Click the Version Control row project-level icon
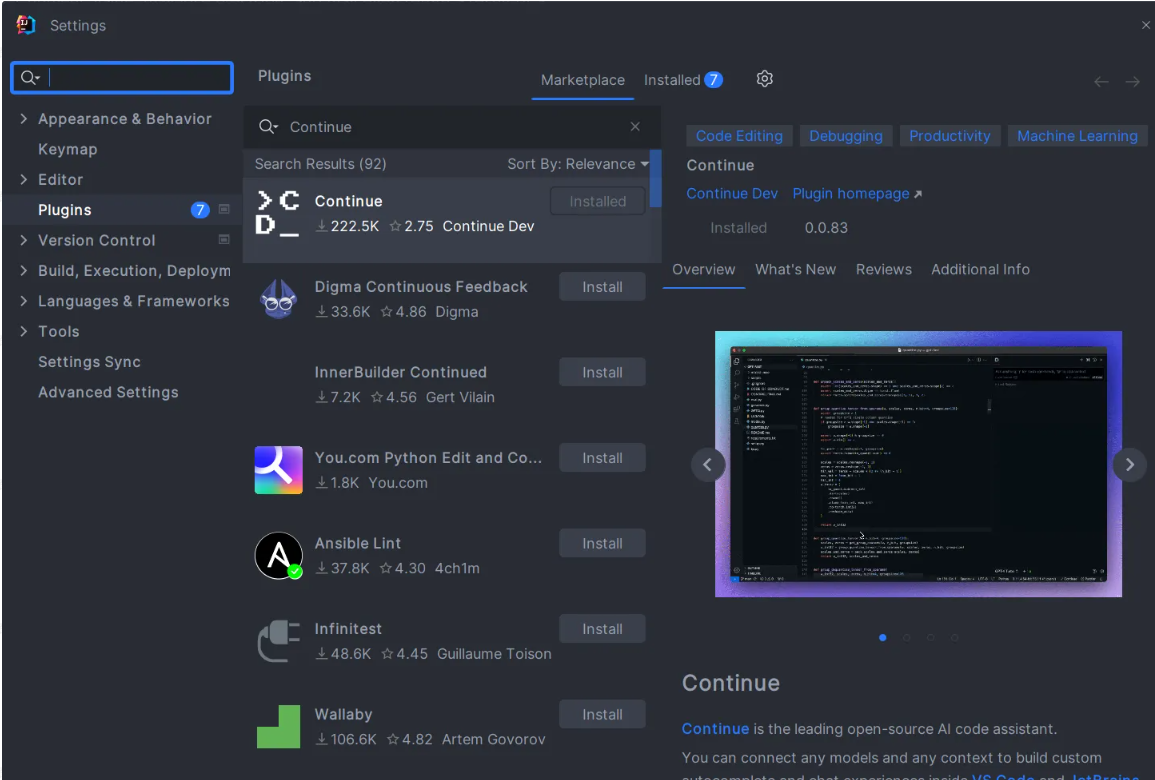The height and width of the screenshot is (780, 1155). coord(224,239)
